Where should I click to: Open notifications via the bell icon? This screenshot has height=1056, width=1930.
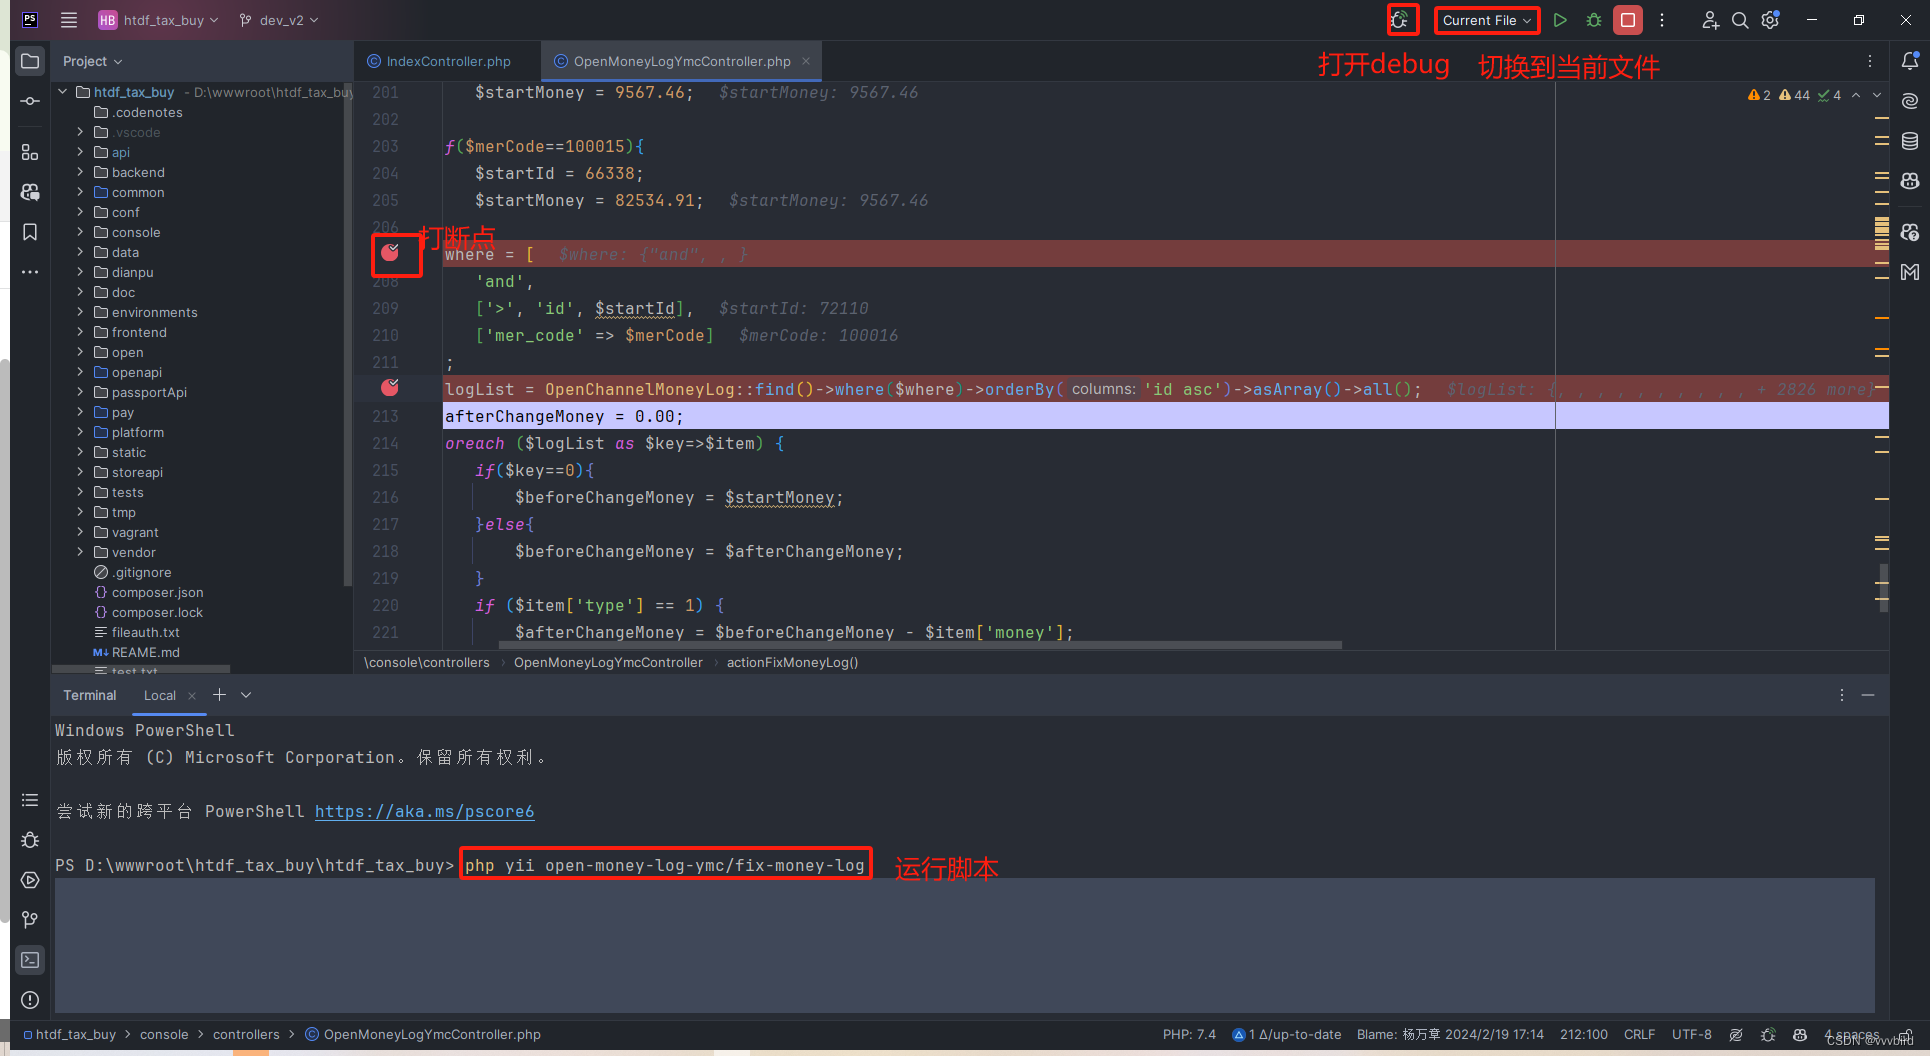[1911, 60]
